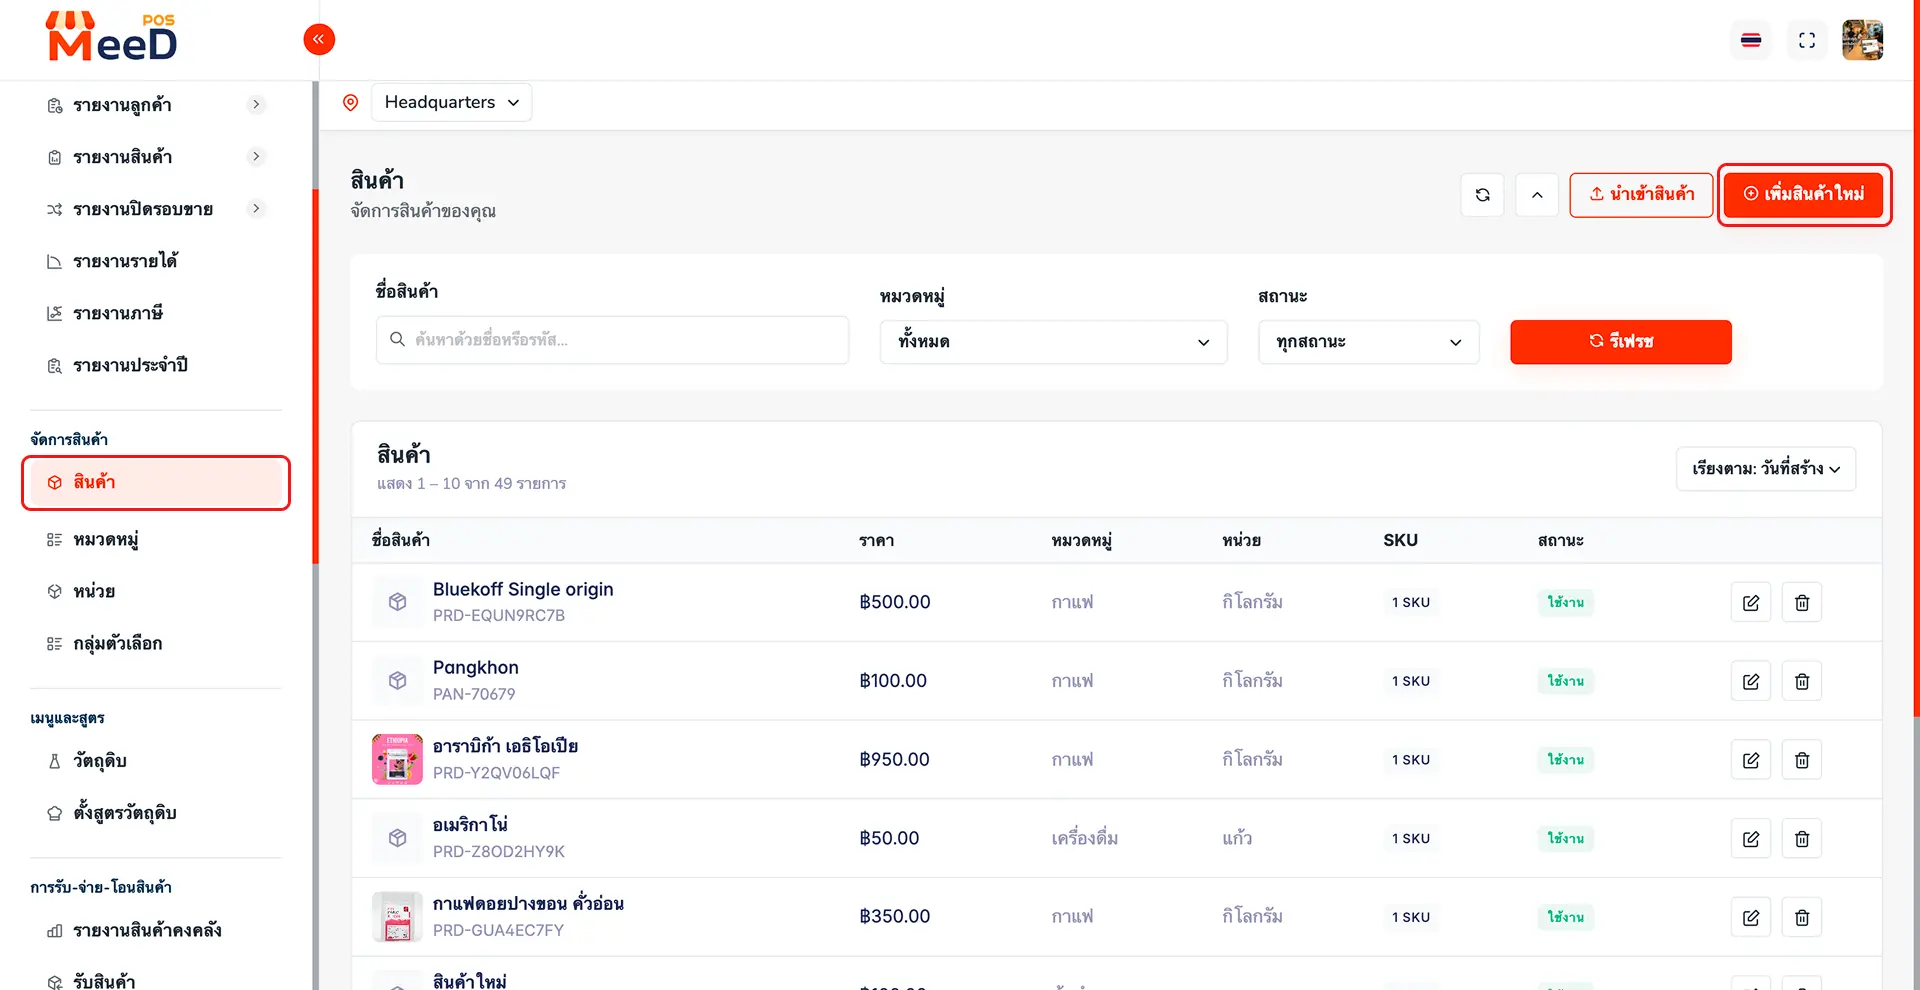Click the ราคา column header
Image resolution: width=1920 pixels, height=990 pixels.
point(877,541)
